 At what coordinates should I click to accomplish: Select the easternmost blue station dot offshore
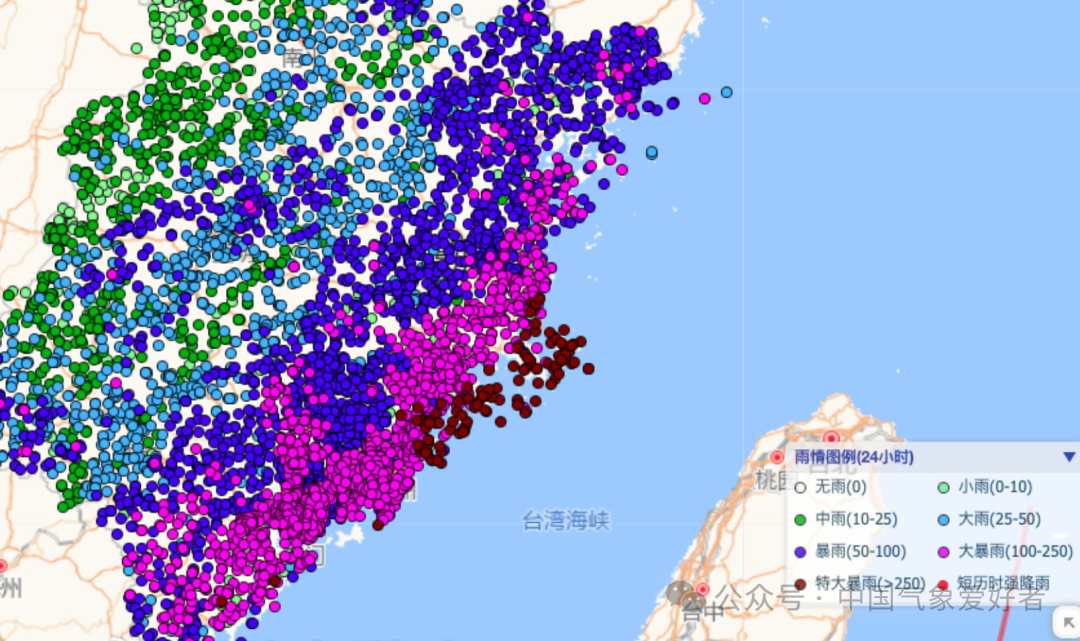727,92
